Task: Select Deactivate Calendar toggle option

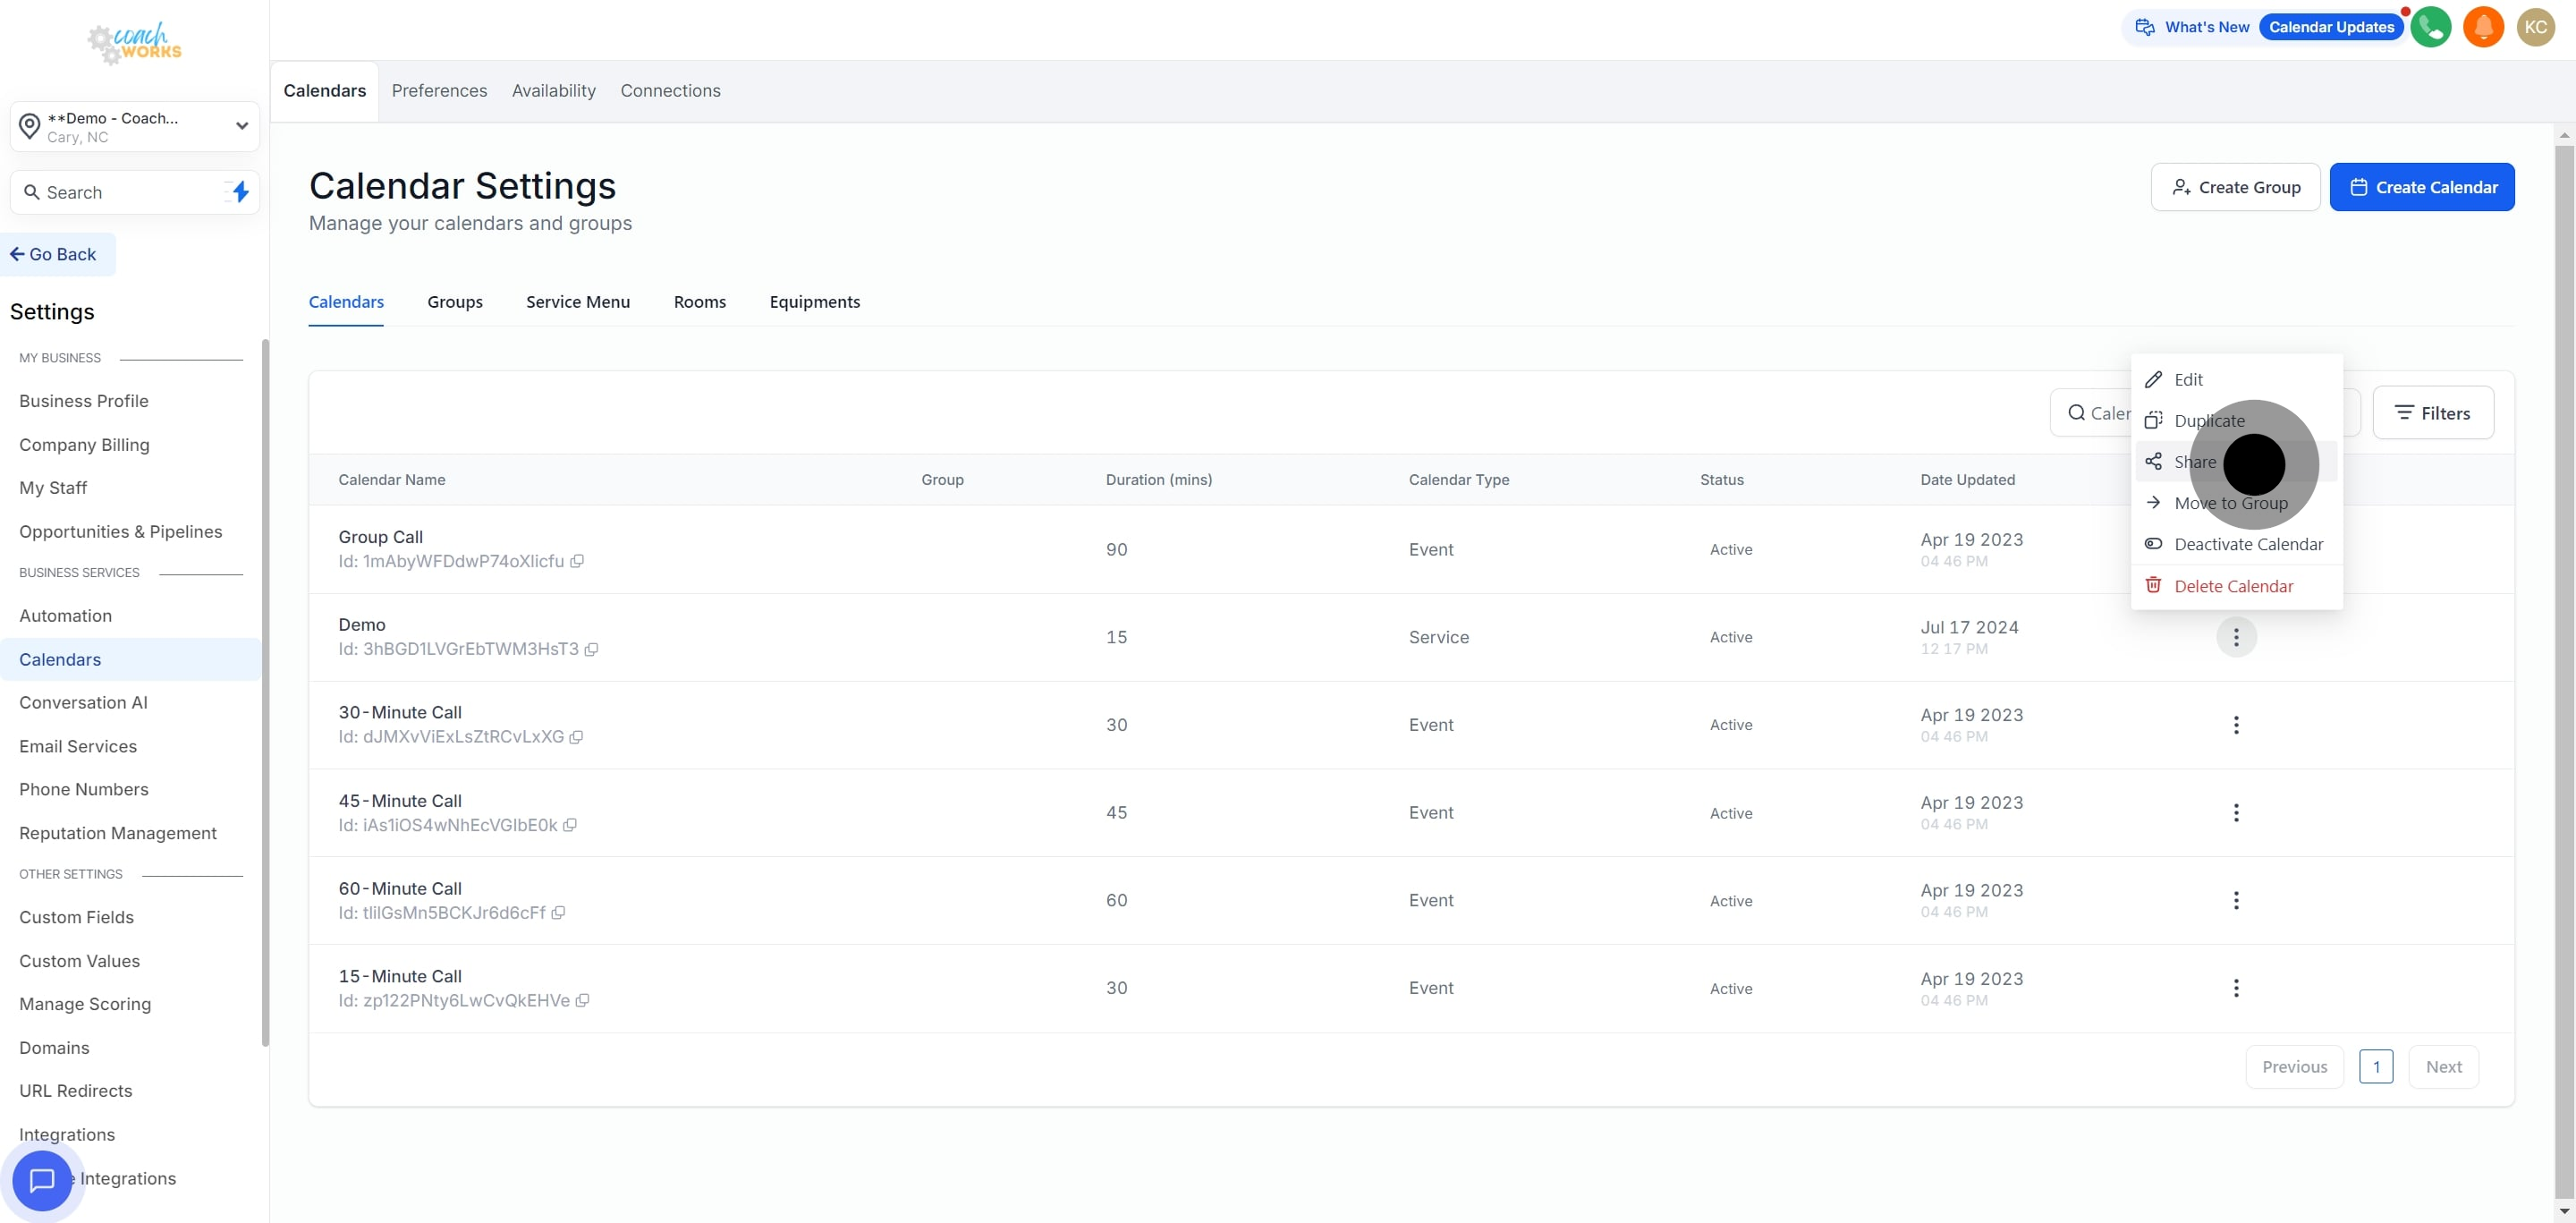Action: 2247,544
